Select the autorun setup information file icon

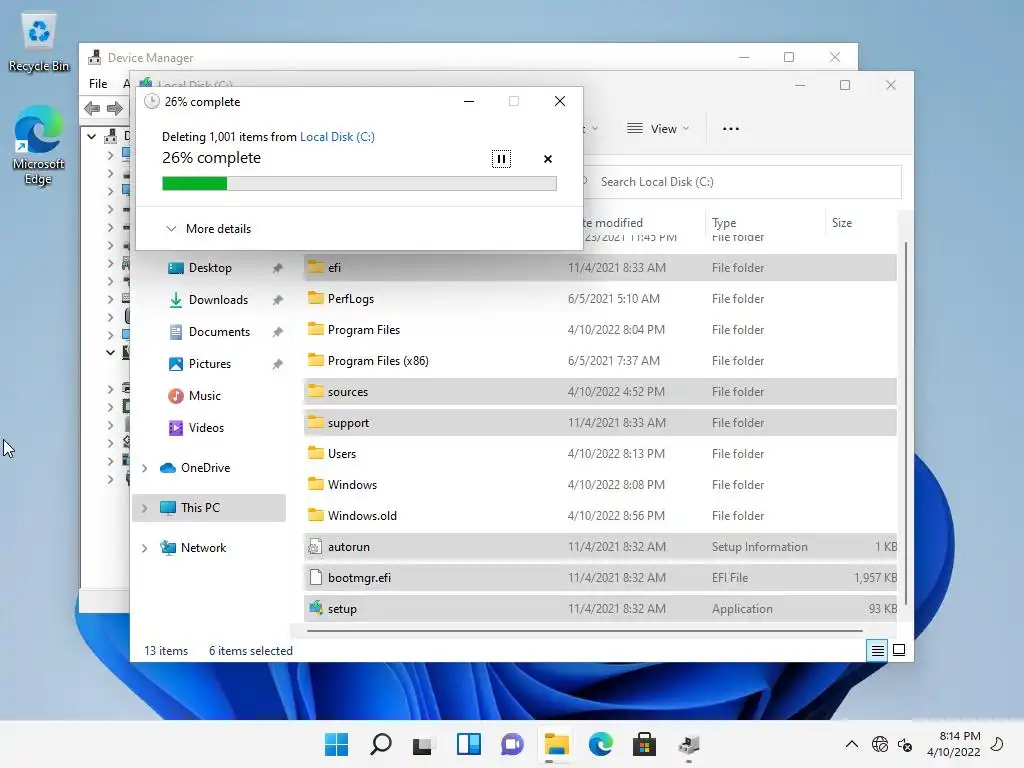click(315, 547)
